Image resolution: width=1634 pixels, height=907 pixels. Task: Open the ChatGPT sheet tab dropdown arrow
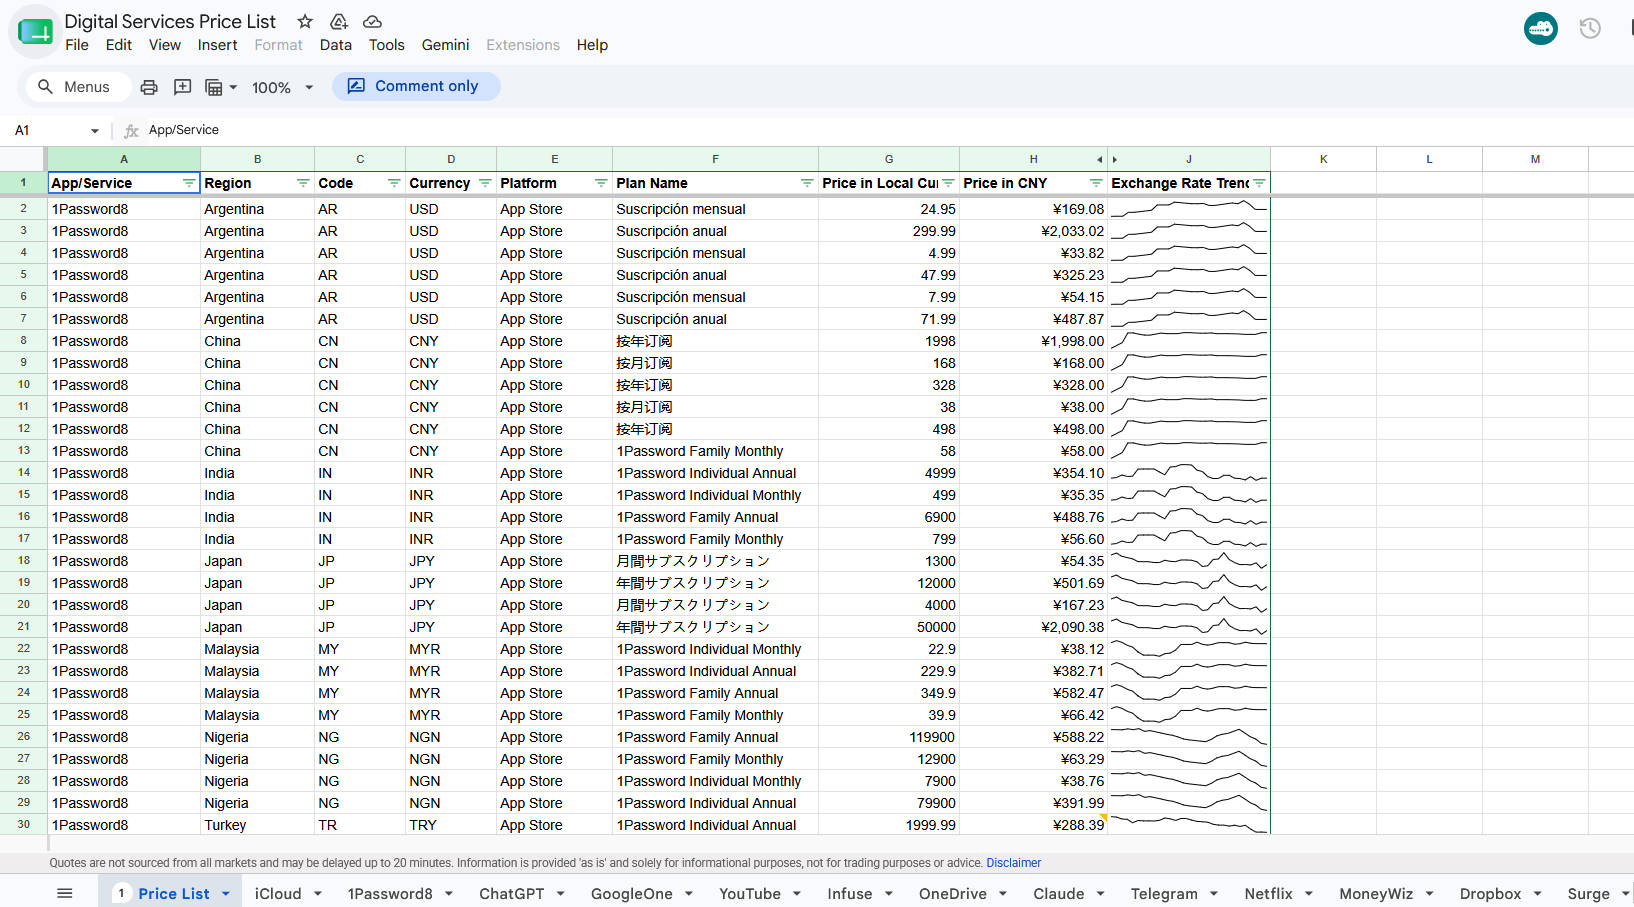[561, 894]
